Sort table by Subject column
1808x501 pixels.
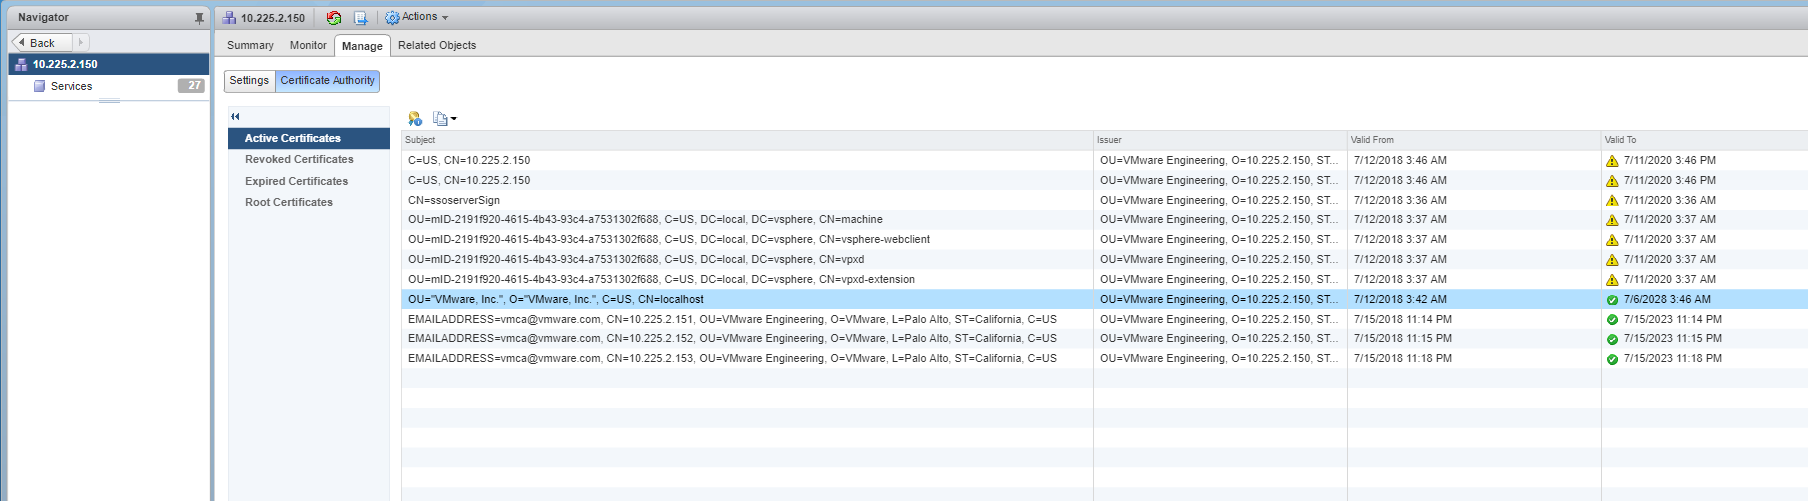pos(747,140)
